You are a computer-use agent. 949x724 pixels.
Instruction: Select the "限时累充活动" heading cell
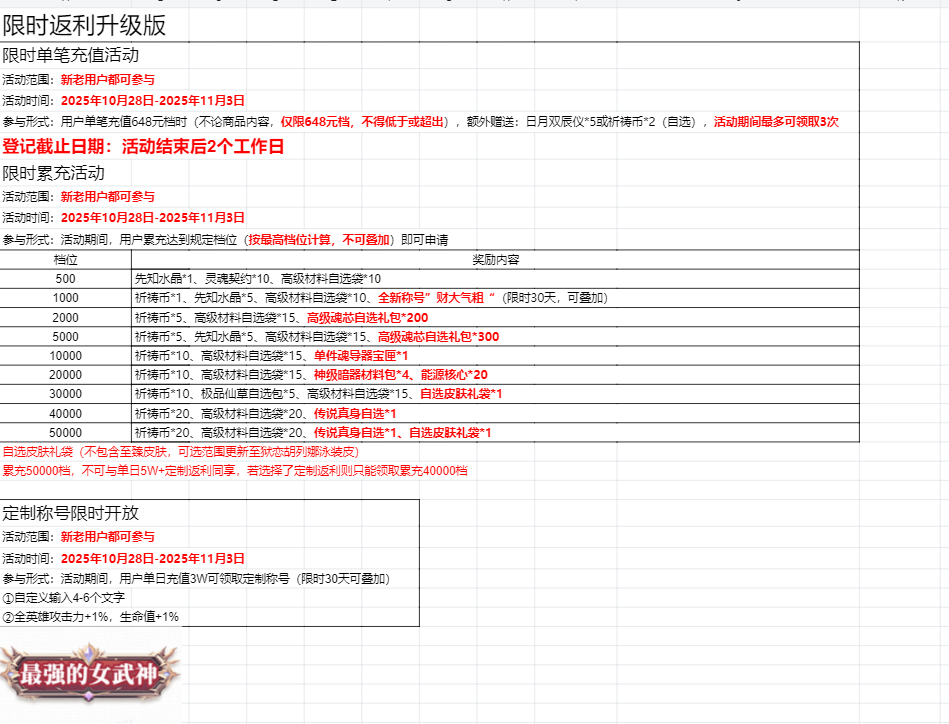(54, 173)
